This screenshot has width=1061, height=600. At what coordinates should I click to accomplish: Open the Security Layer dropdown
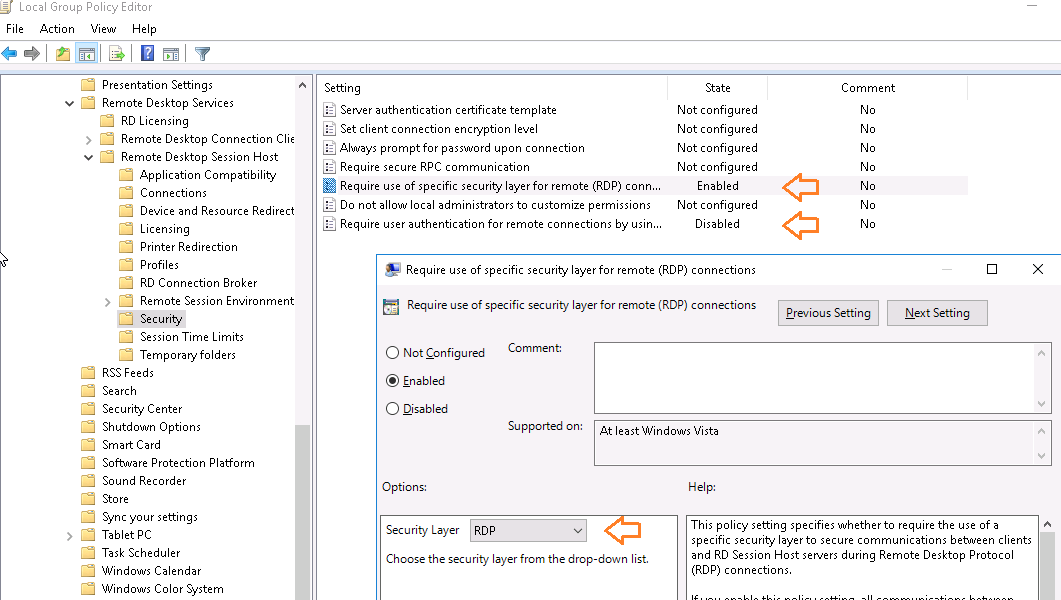point(528,530)
